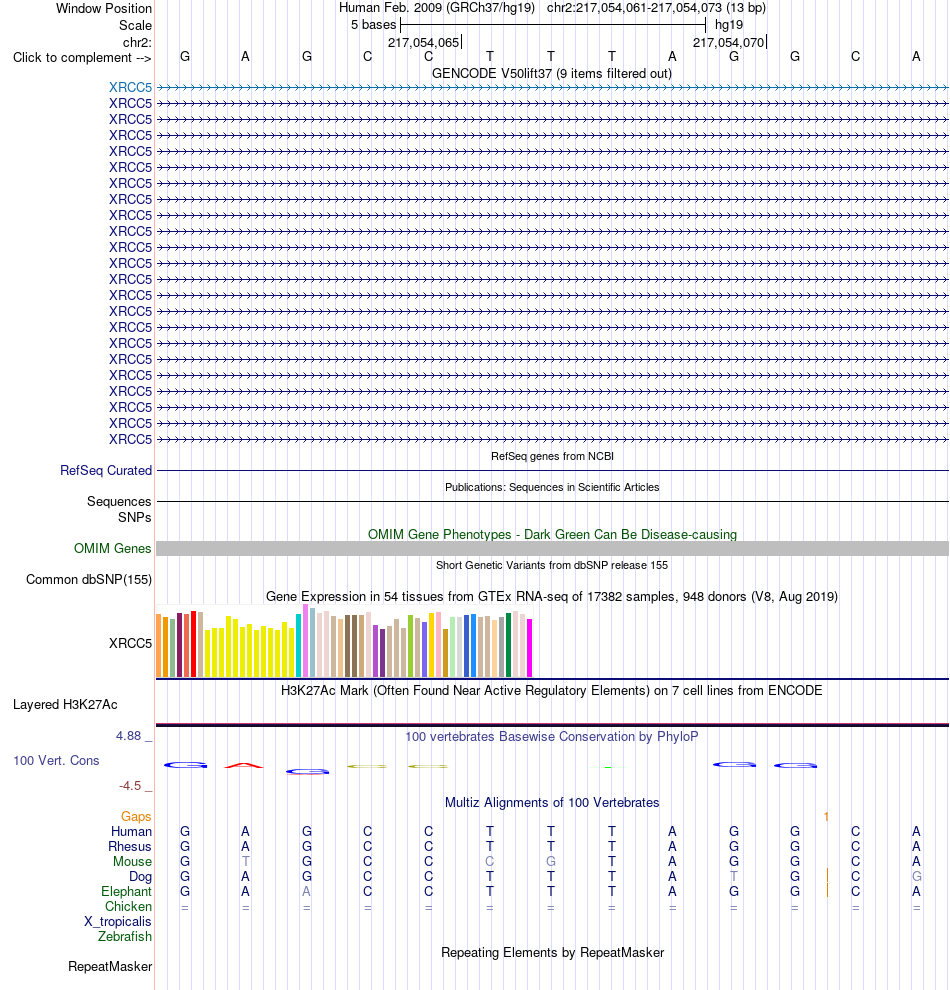This screenshot has width=950, height=990.
Task: Open the RefSeq Curated track label
Action: 106,470
